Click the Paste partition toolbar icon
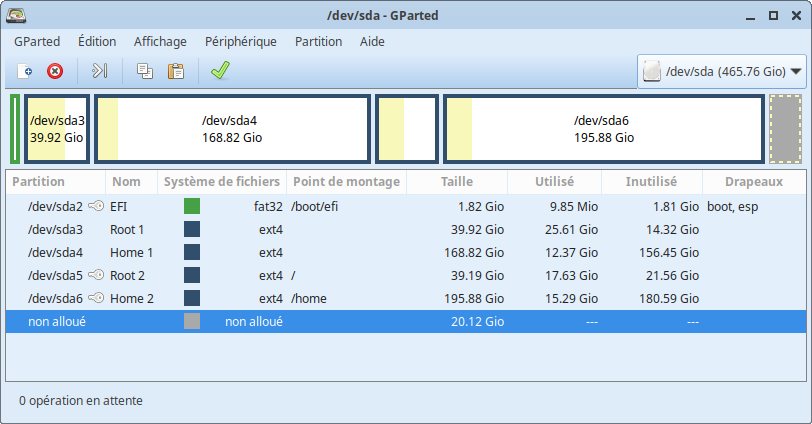This screenshot has height=424, width=812. pyautogui.click(x=176, y=71)
